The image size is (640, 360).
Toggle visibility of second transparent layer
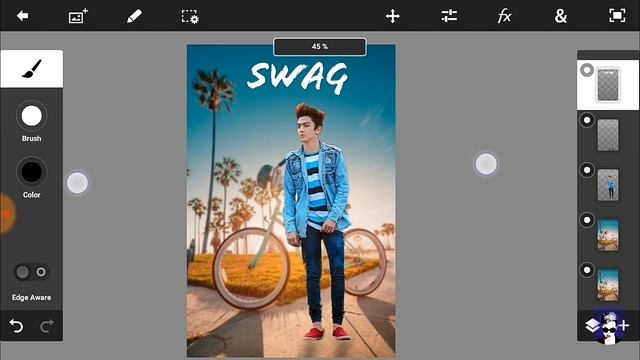coord(587,120)
